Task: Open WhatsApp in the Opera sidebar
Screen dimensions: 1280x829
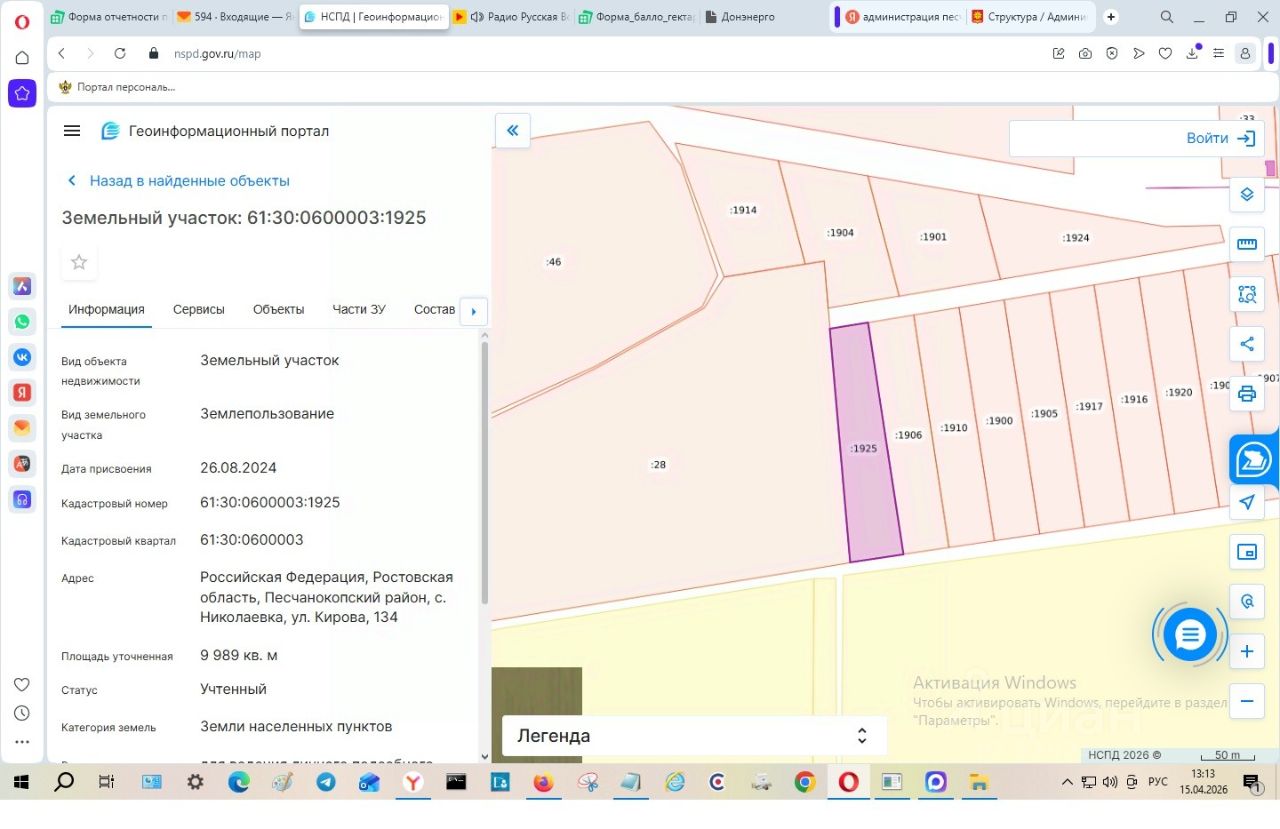Action: (x=22, y=322)
